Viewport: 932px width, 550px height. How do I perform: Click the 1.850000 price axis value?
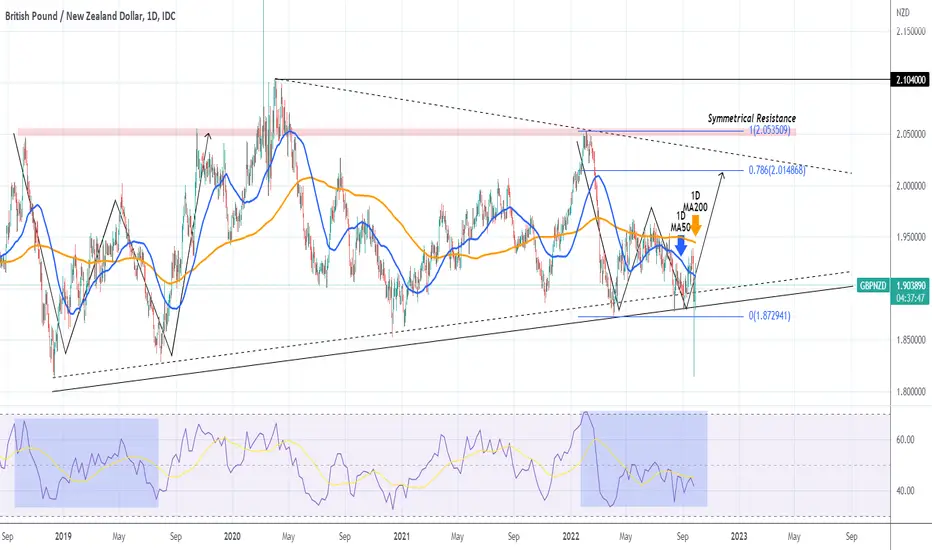(911, 340)
